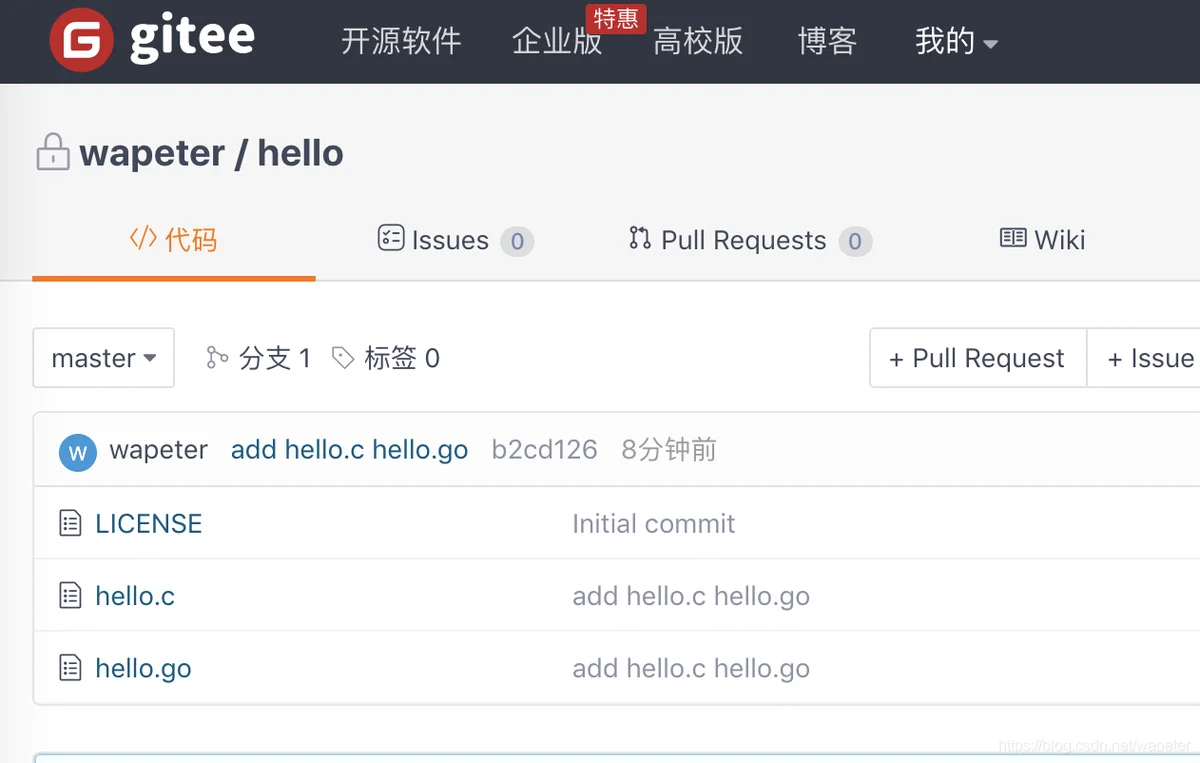View tags via 标签 0
Screen dimensions: 1200x763
386,358
